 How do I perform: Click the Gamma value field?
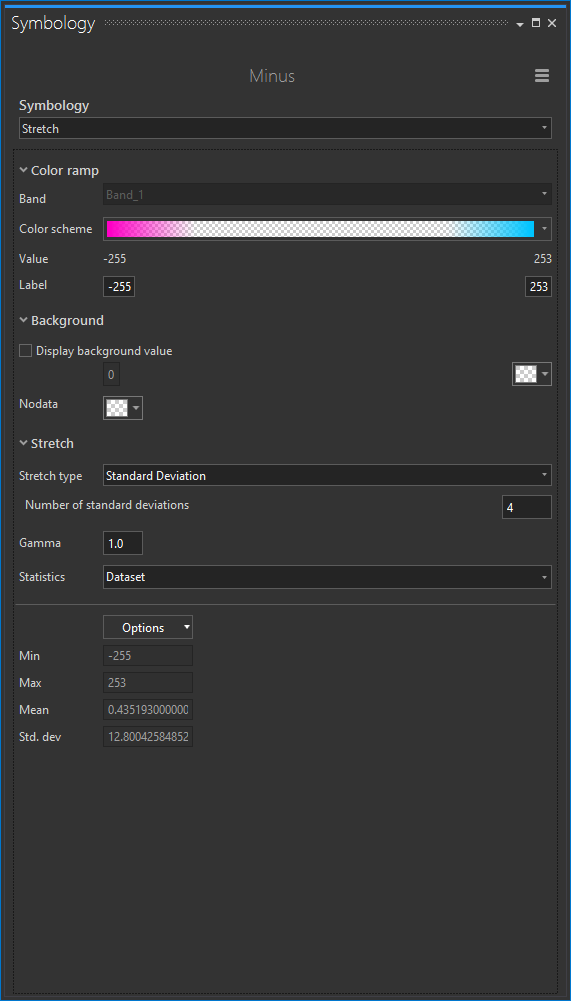[x=123, y=543]
